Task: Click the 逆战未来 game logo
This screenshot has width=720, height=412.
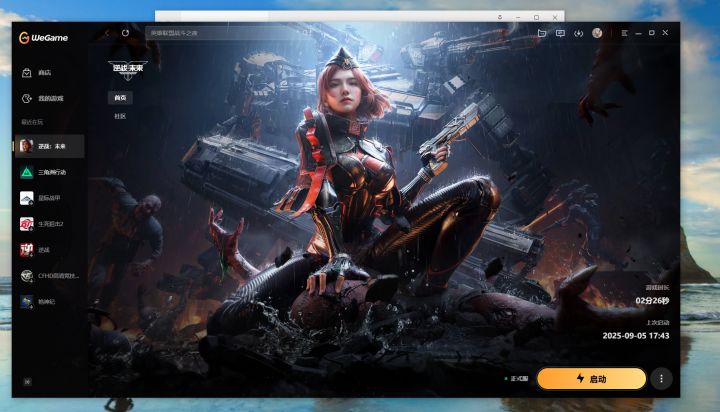Action: pos(128,70)
